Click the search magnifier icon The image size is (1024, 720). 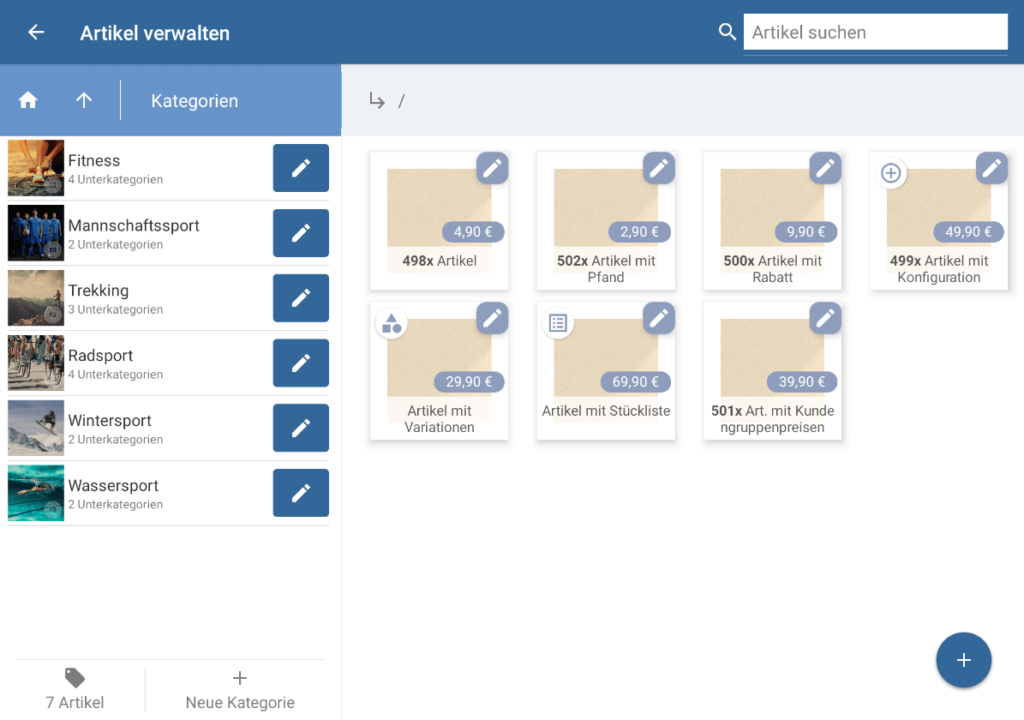(x=727, y=32)
